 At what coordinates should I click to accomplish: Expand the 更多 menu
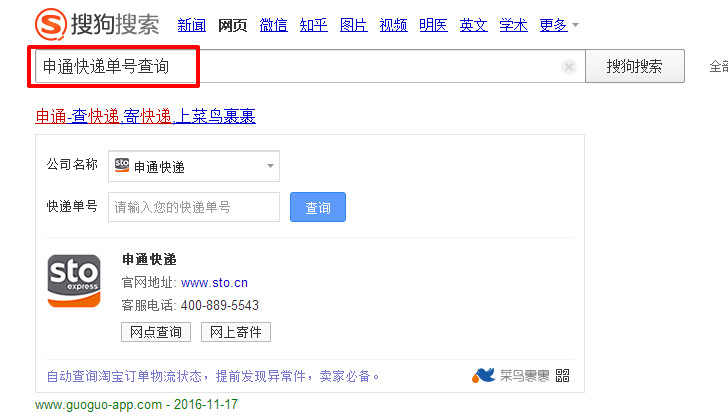pos(559,25)
